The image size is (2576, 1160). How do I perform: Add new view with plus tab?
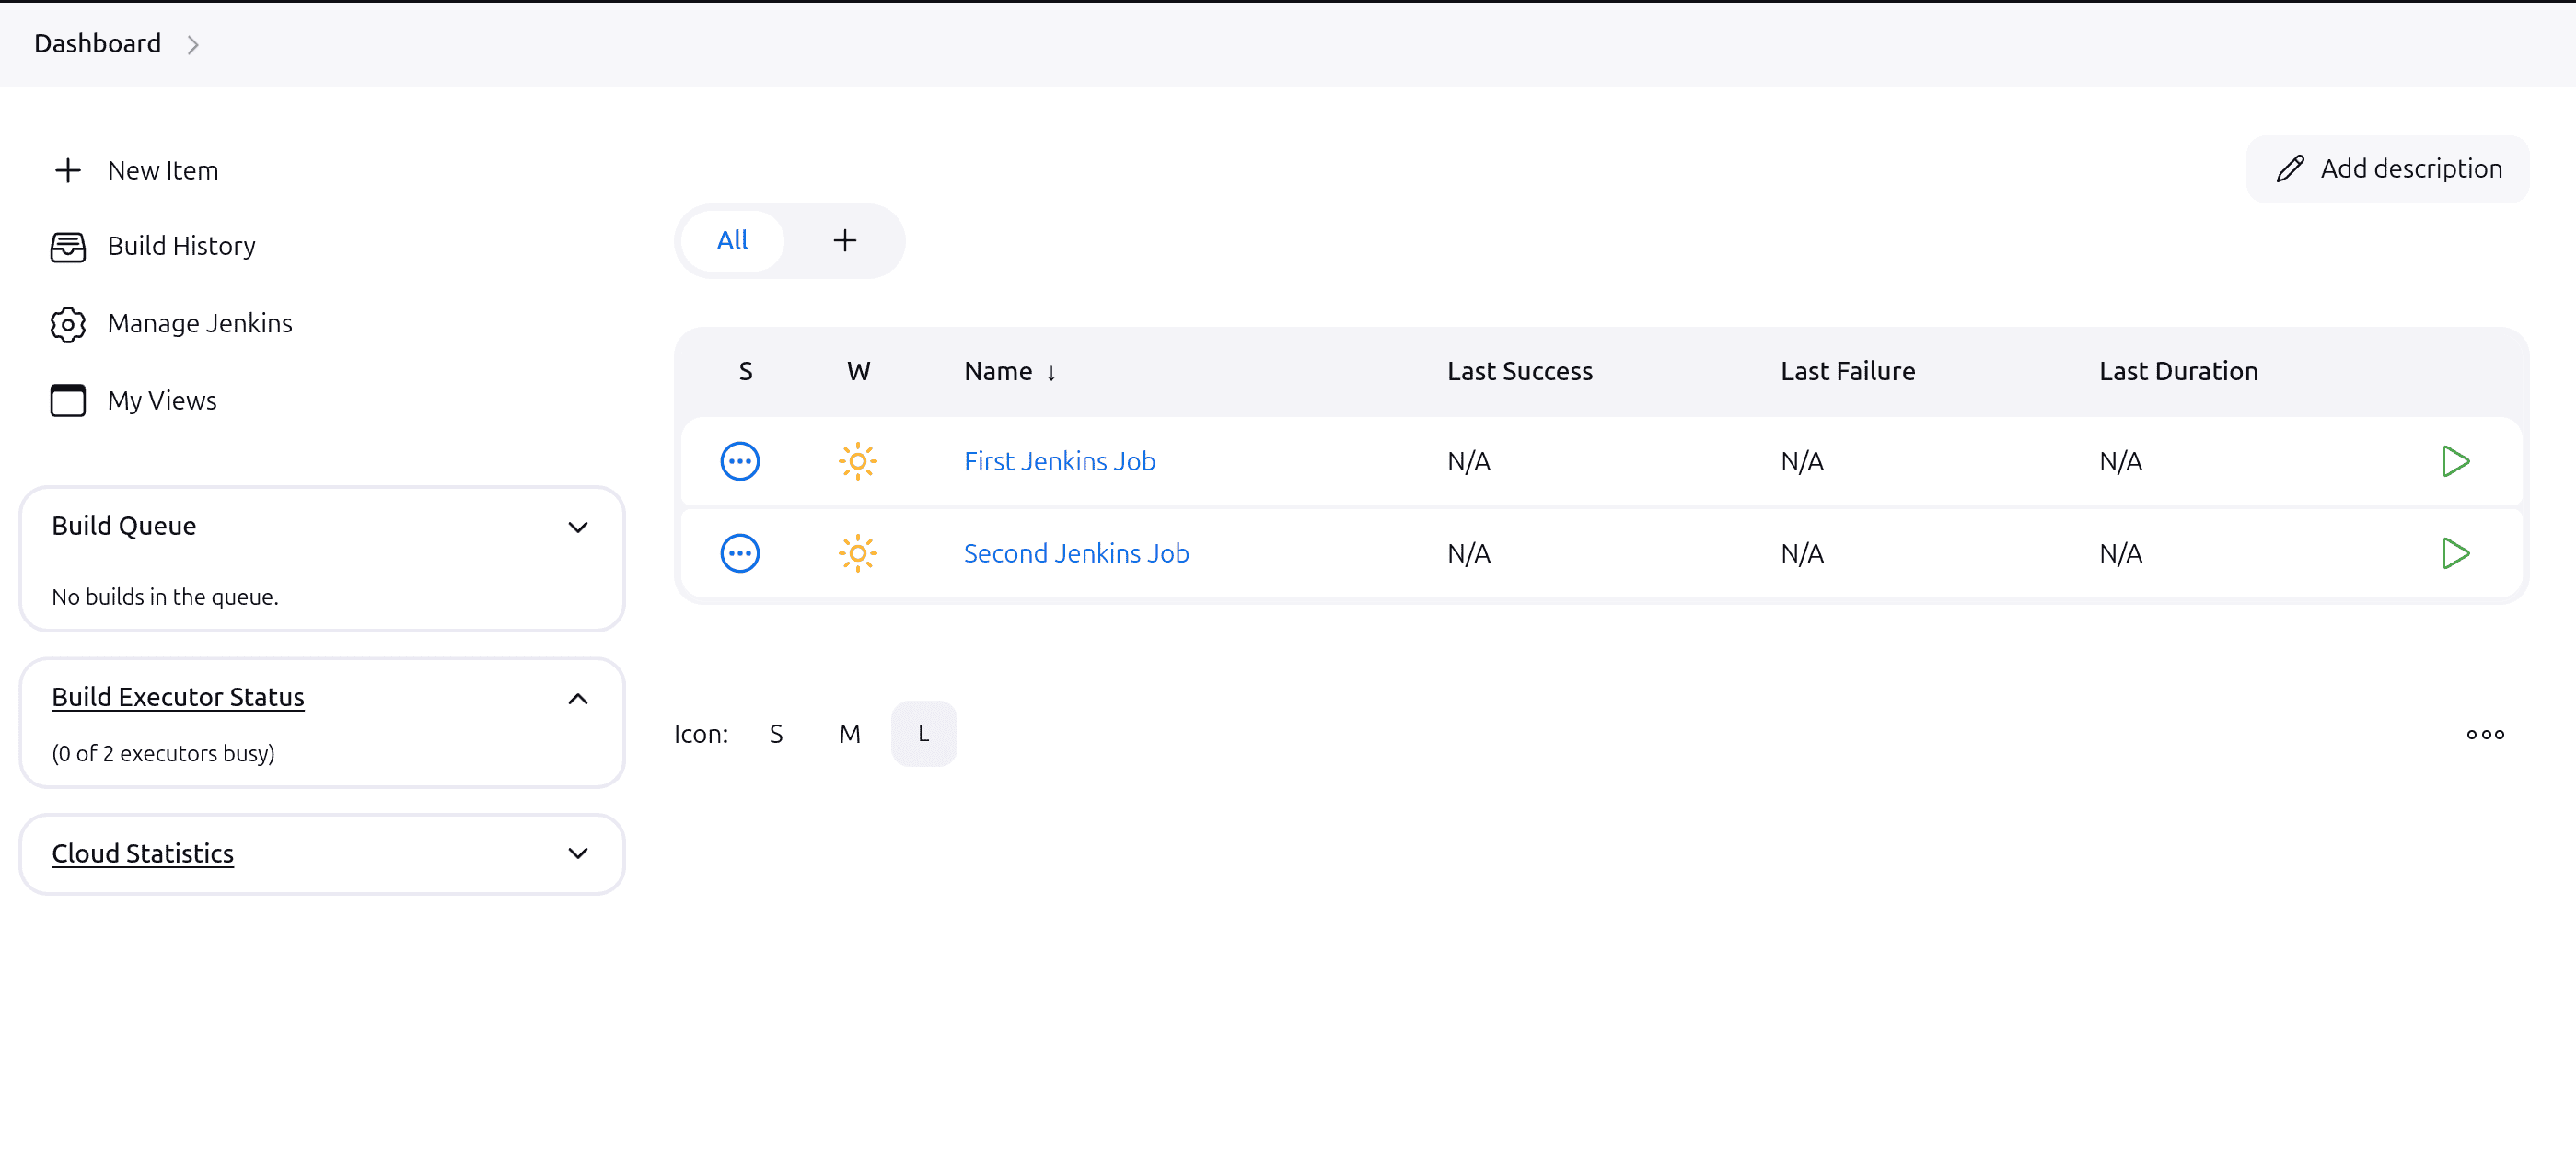[844, 241]
